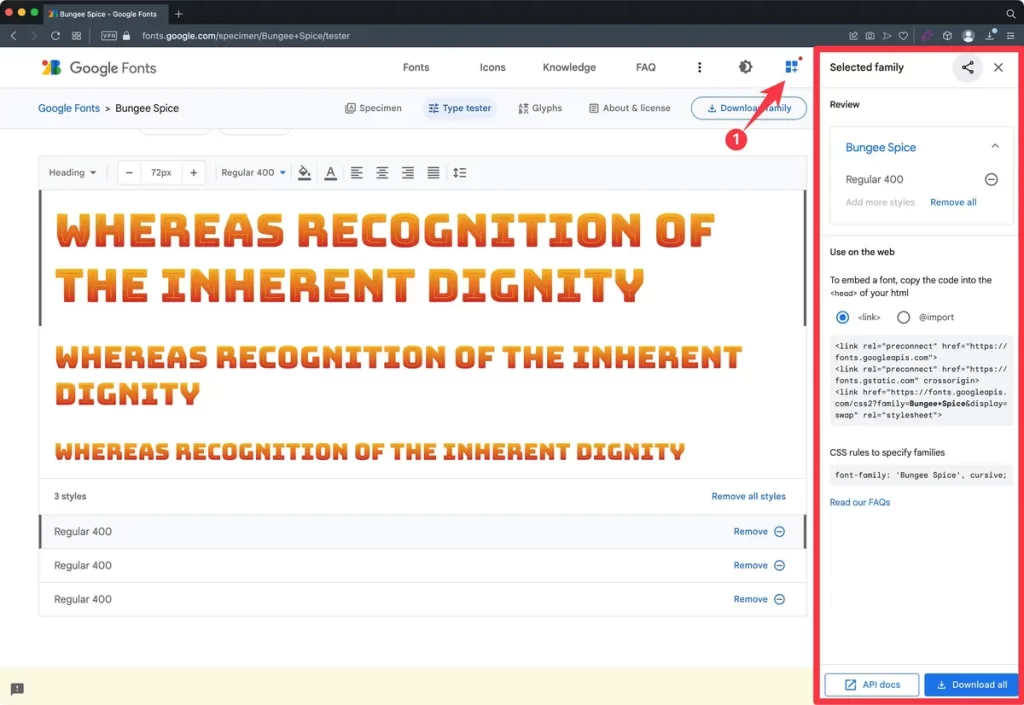
Task: Click the share icon in Selected family panel
Action: [967, 68]
